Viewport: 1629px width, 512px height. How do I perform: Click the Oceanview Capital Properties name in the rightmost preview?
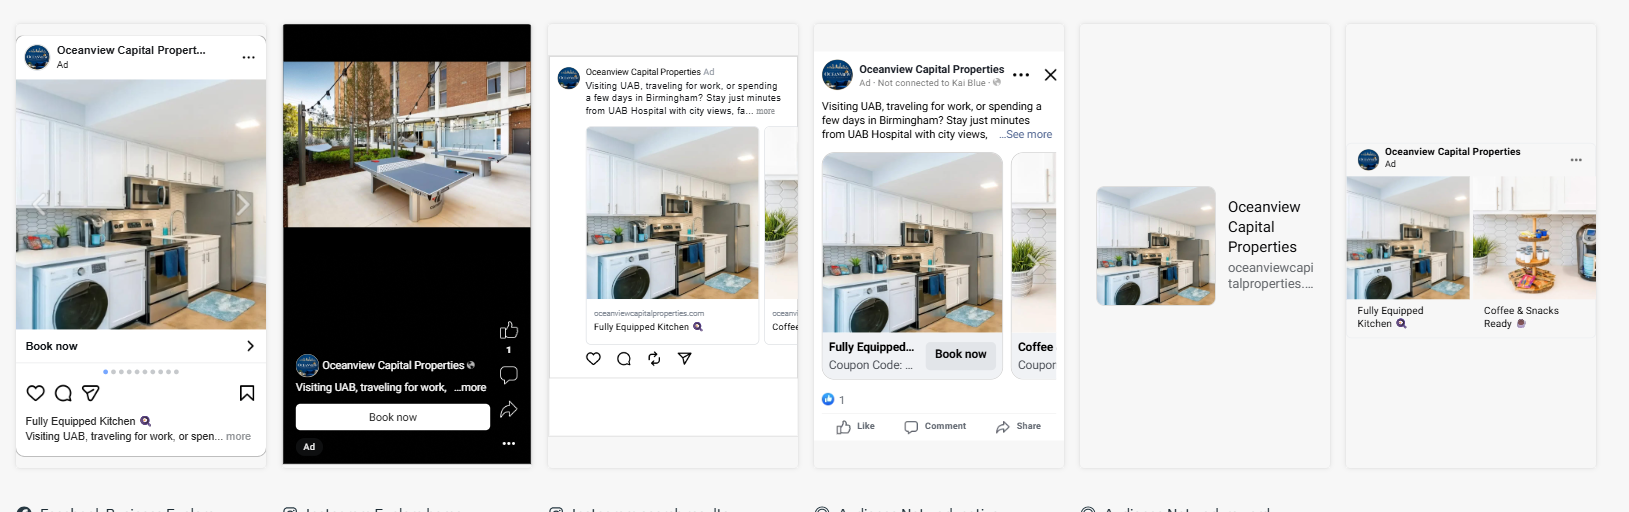pyautogui.click(x=1452, y=152)
